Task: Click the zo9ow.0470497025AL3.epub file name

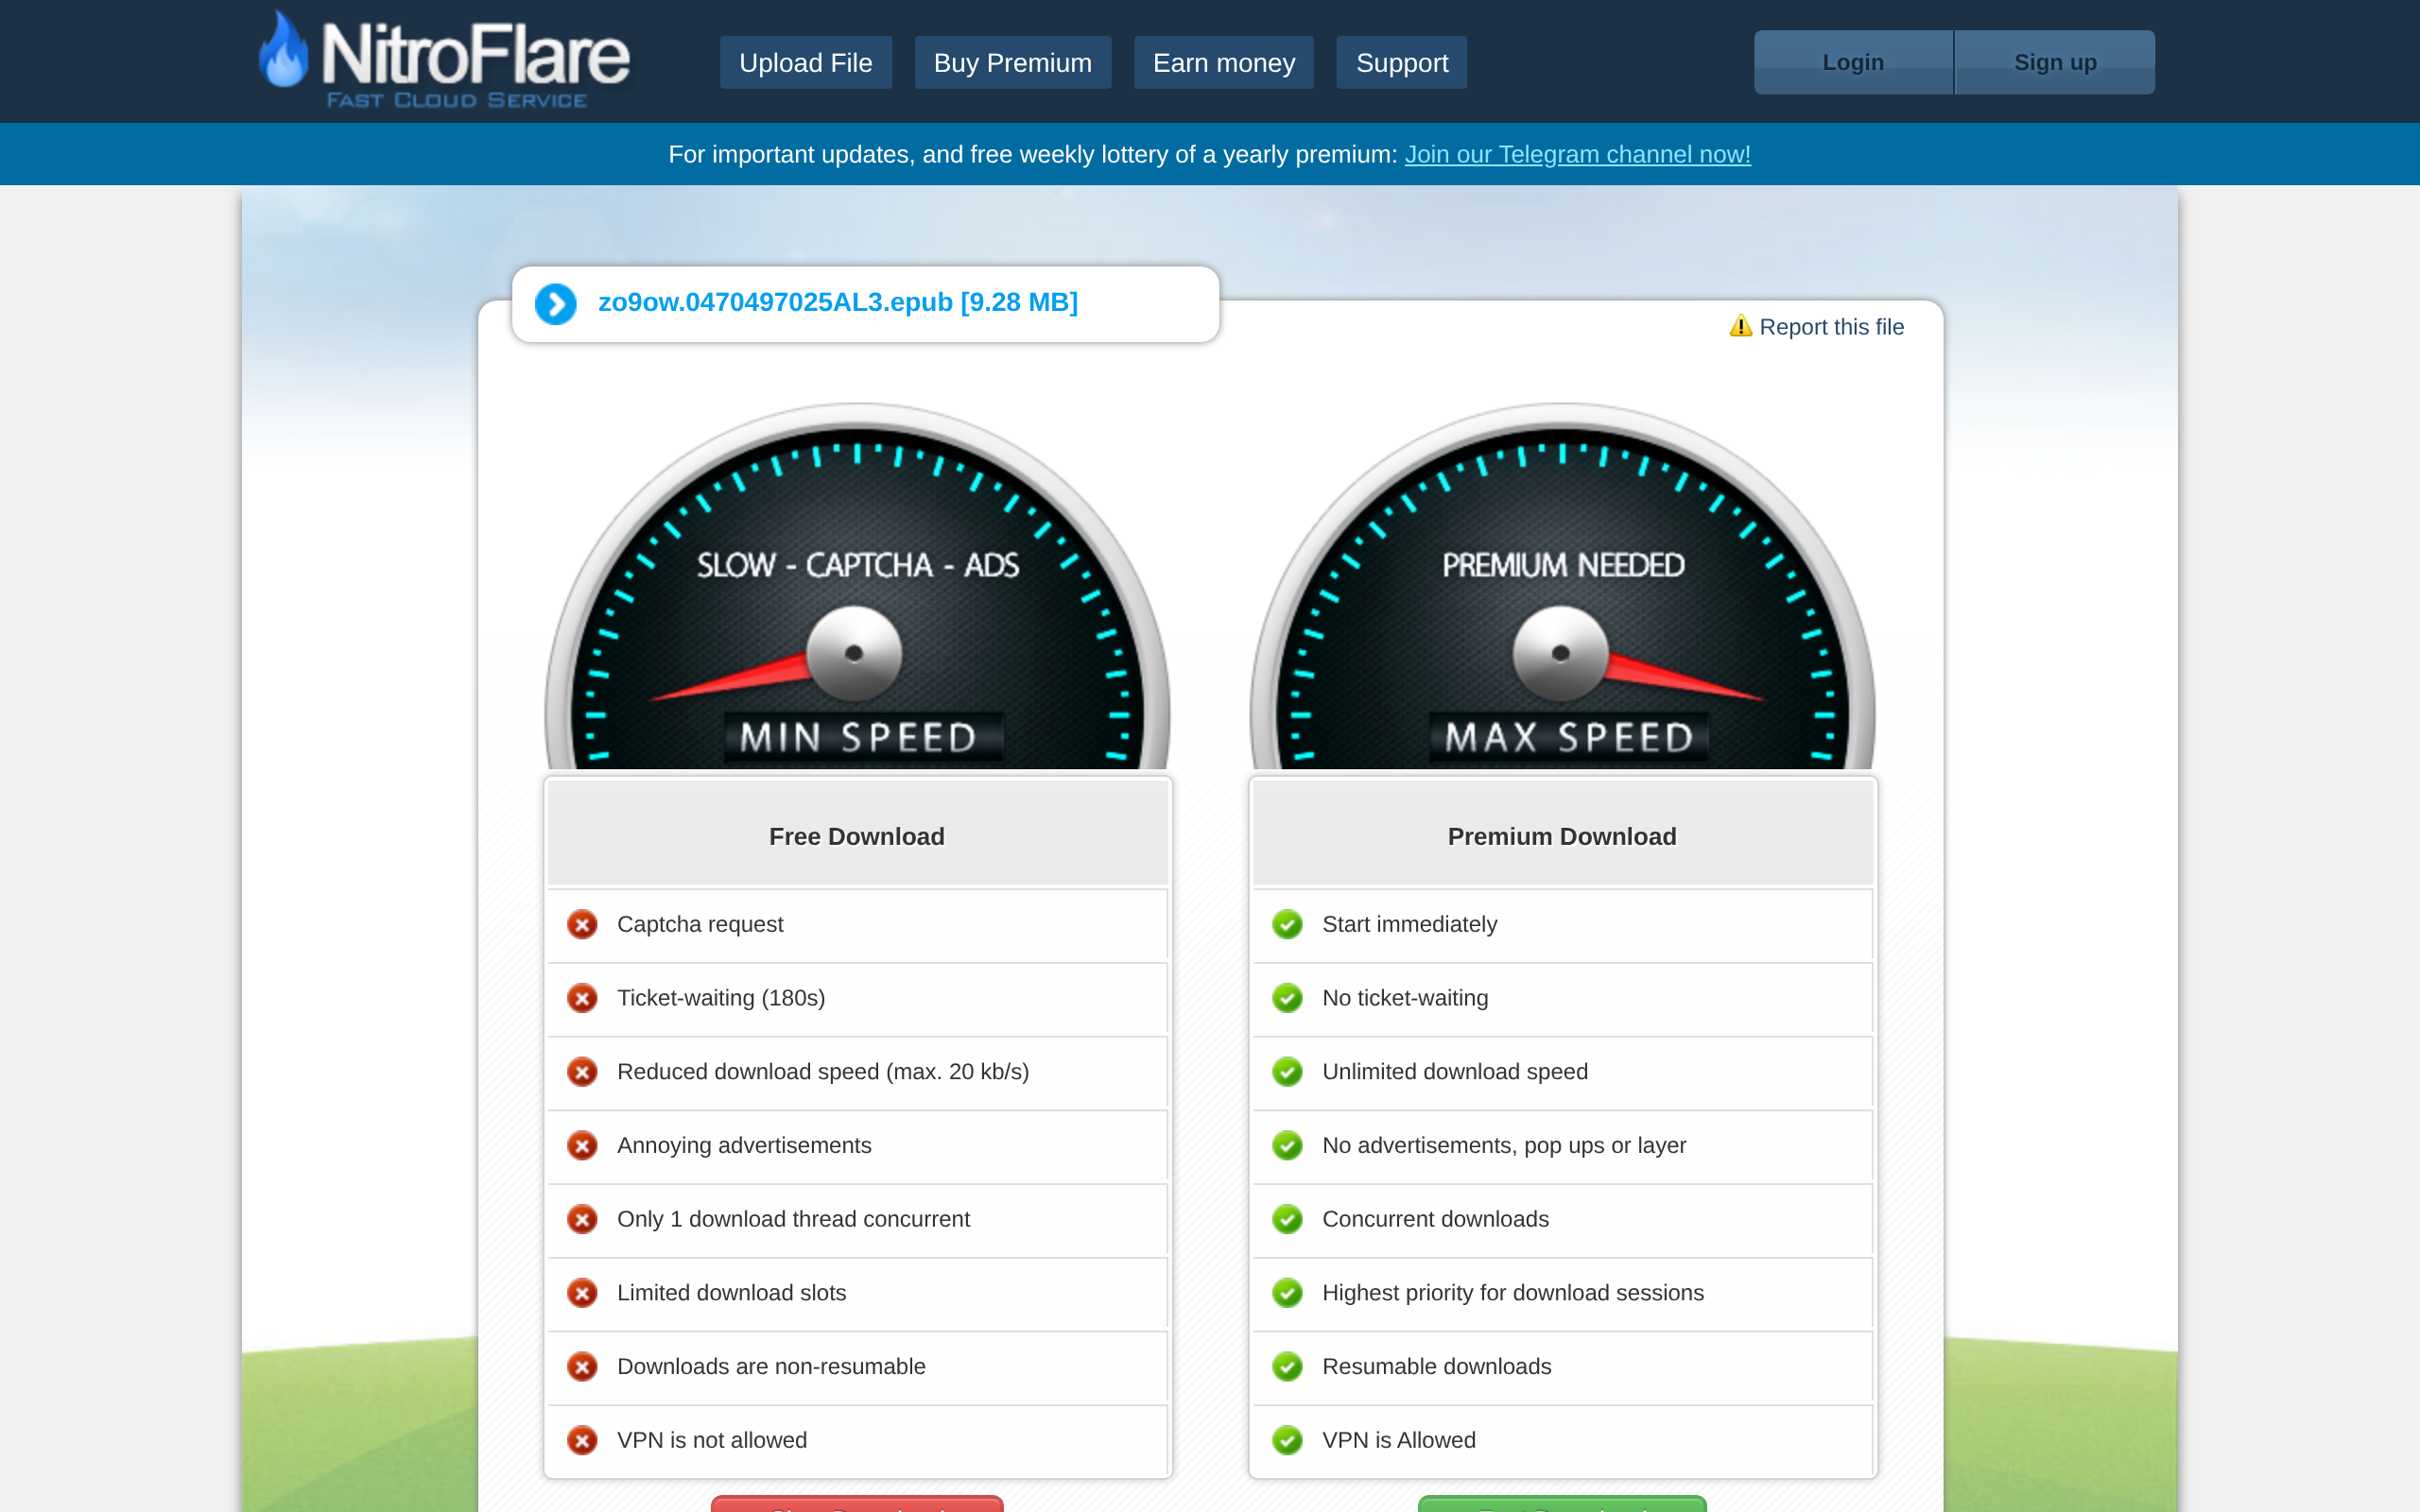Action: click(x=838, y=302)
